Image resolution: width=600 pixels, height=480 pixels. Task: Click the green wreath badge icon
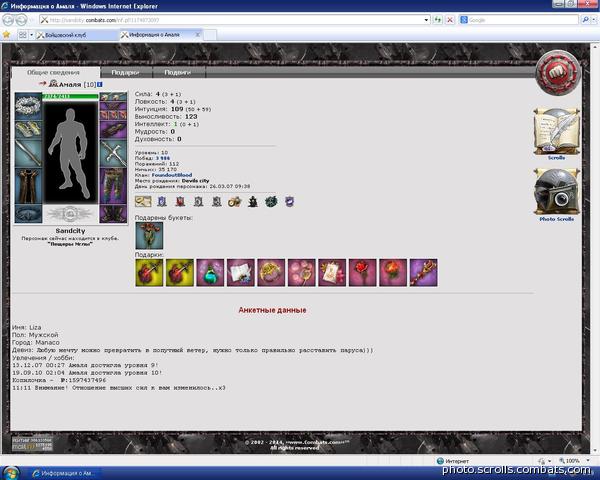point(271,201)
